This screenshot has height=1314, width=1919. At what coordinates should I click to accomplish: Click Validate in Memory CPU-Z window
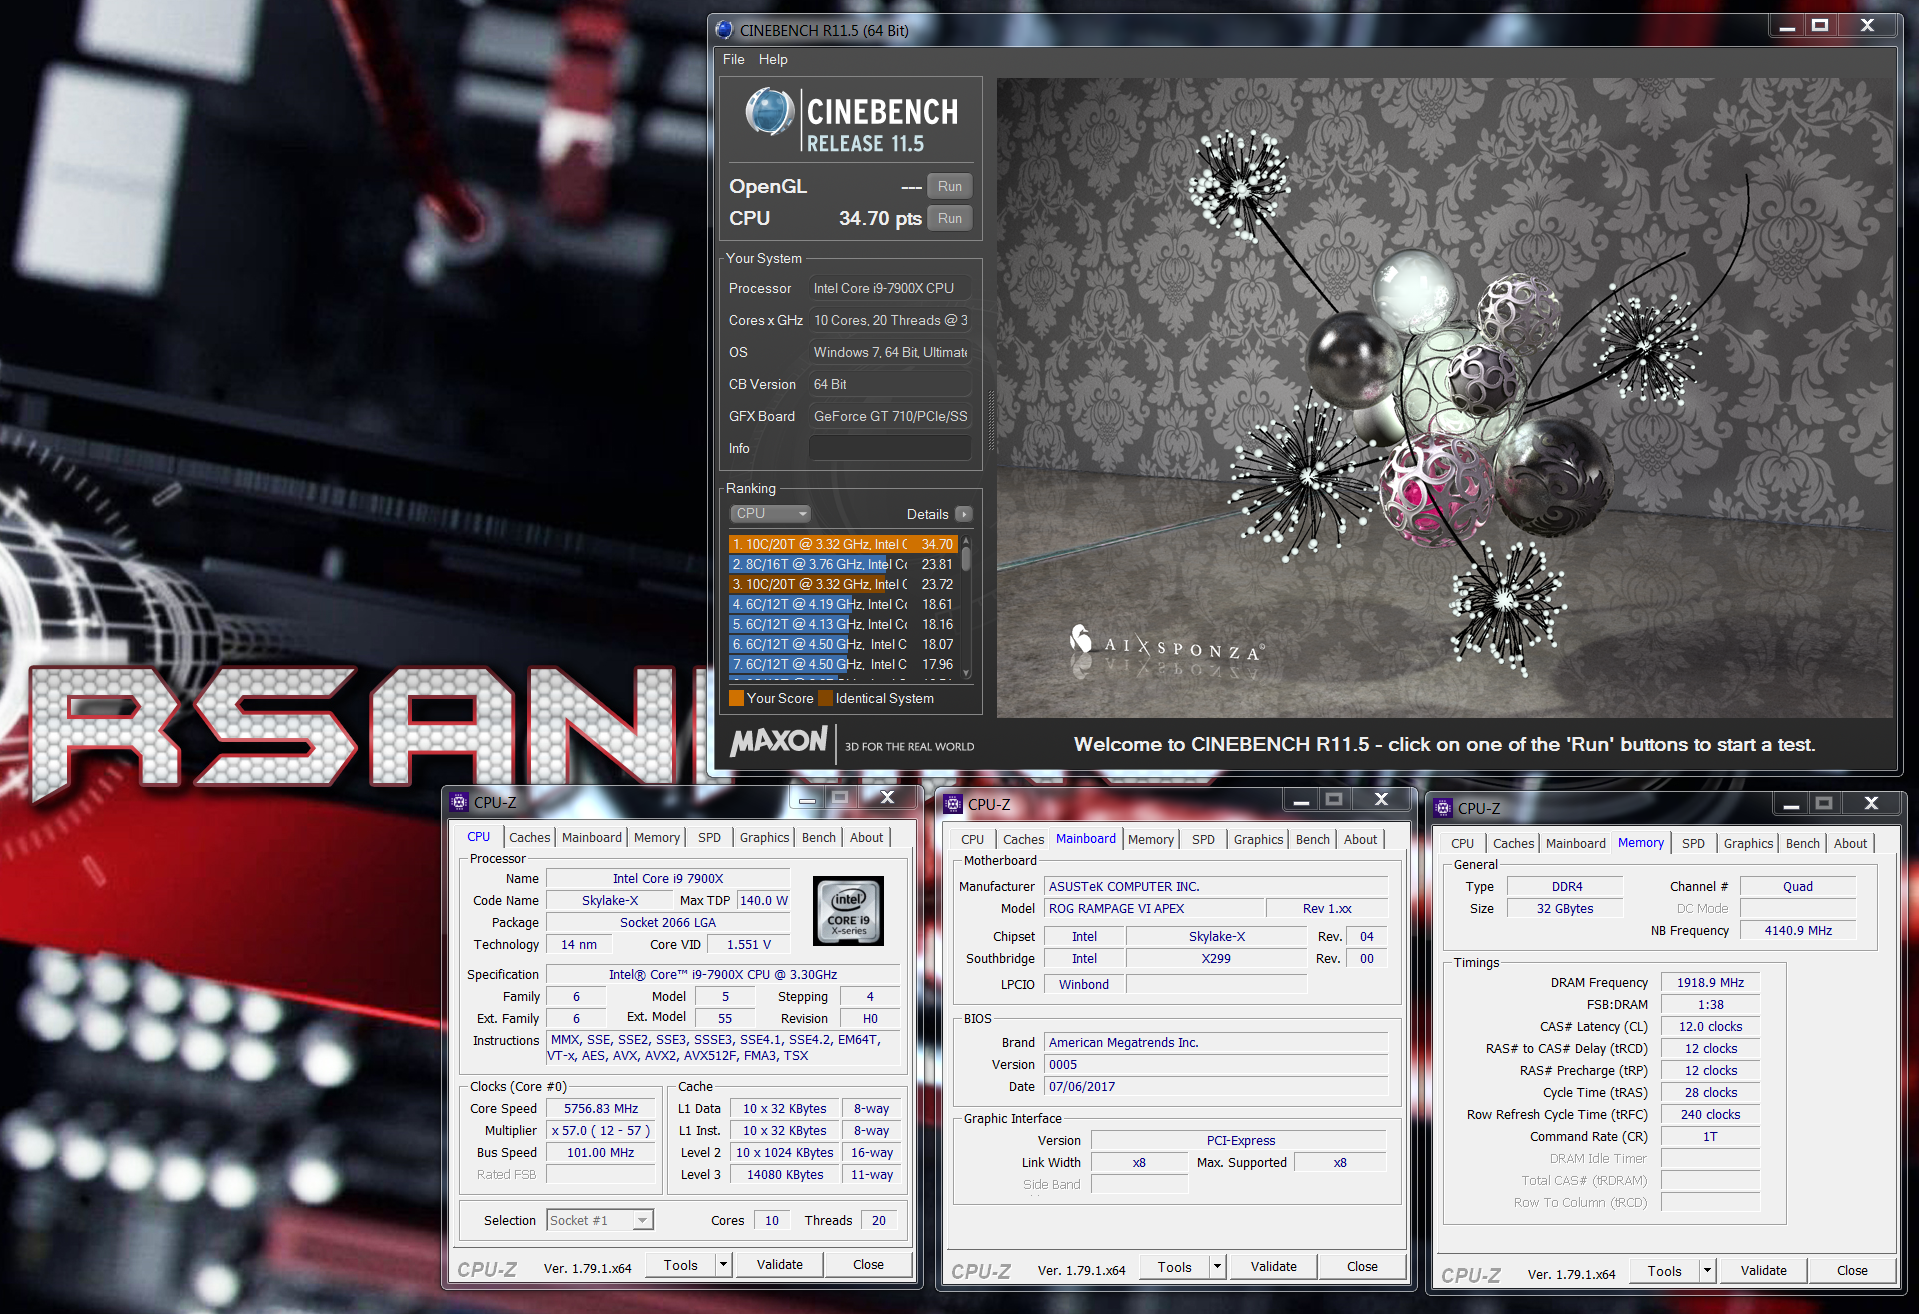coord(1764,1271)
